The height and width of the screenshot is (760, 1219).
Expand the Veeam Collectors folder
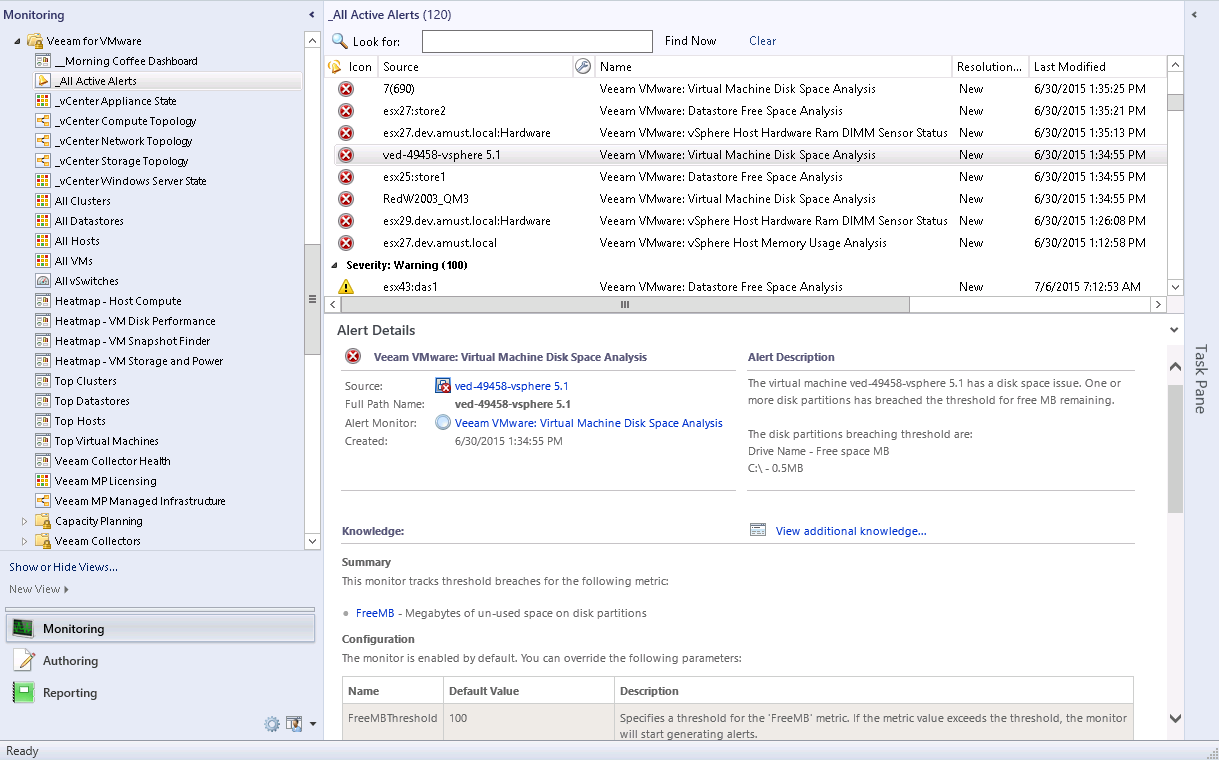point(24,541)
